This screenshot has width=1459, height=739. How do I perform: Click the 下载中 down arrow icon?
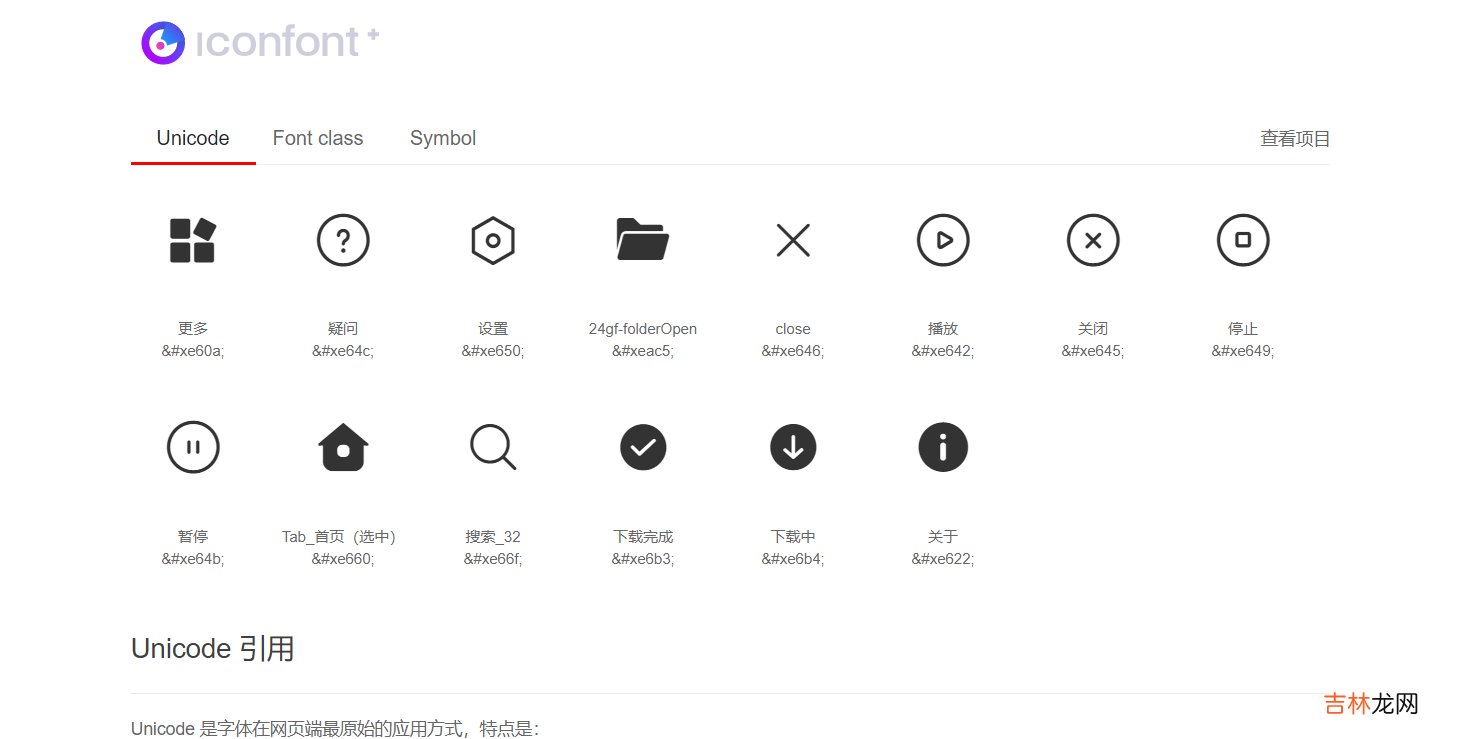pos(793,447)
